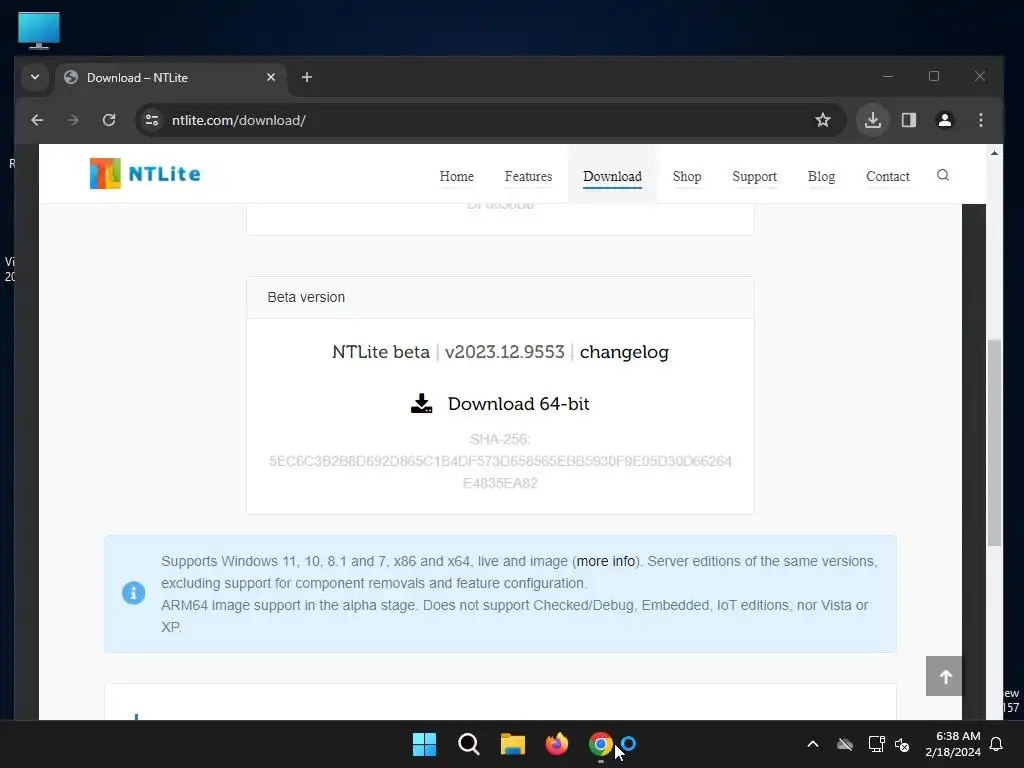Open a new tab with the plus button
1024x768 pixels.
click(x=307, y=77)
